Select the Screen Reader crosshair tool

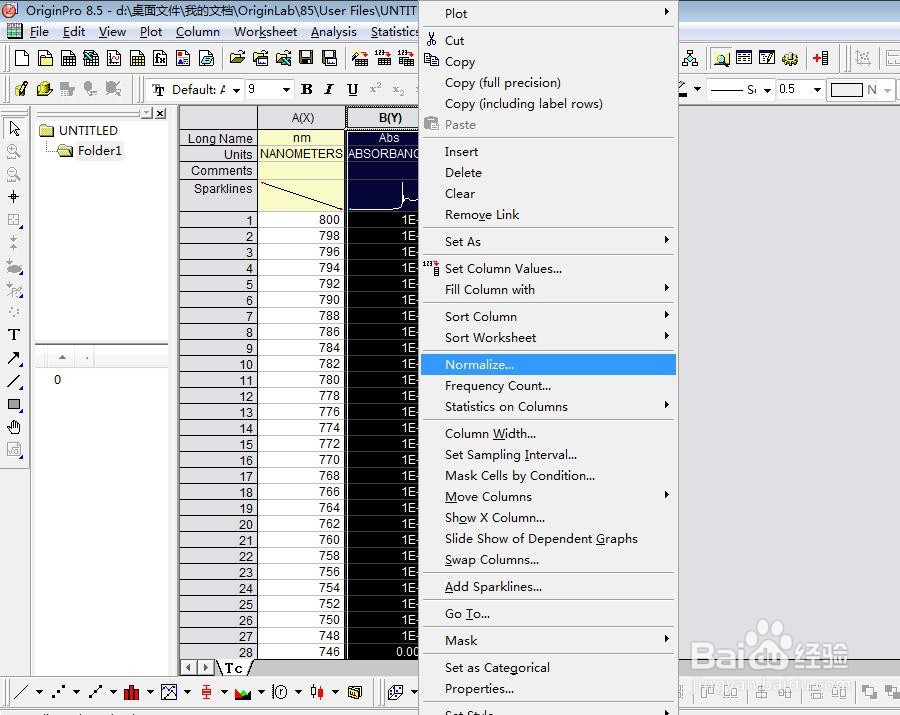14,197
